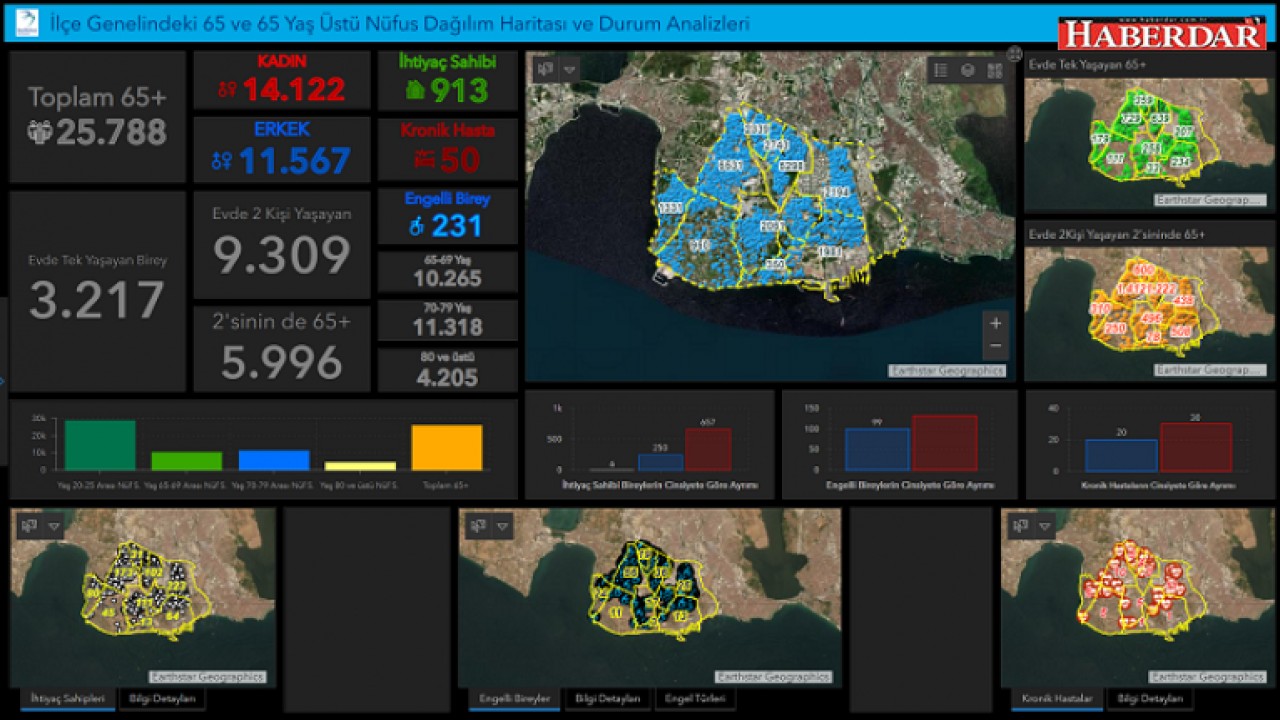The image size is (1280, 720).
Task: Expand dropdown arrow on İhtiyaç Sahipleri map
Action: click(54, 525)
